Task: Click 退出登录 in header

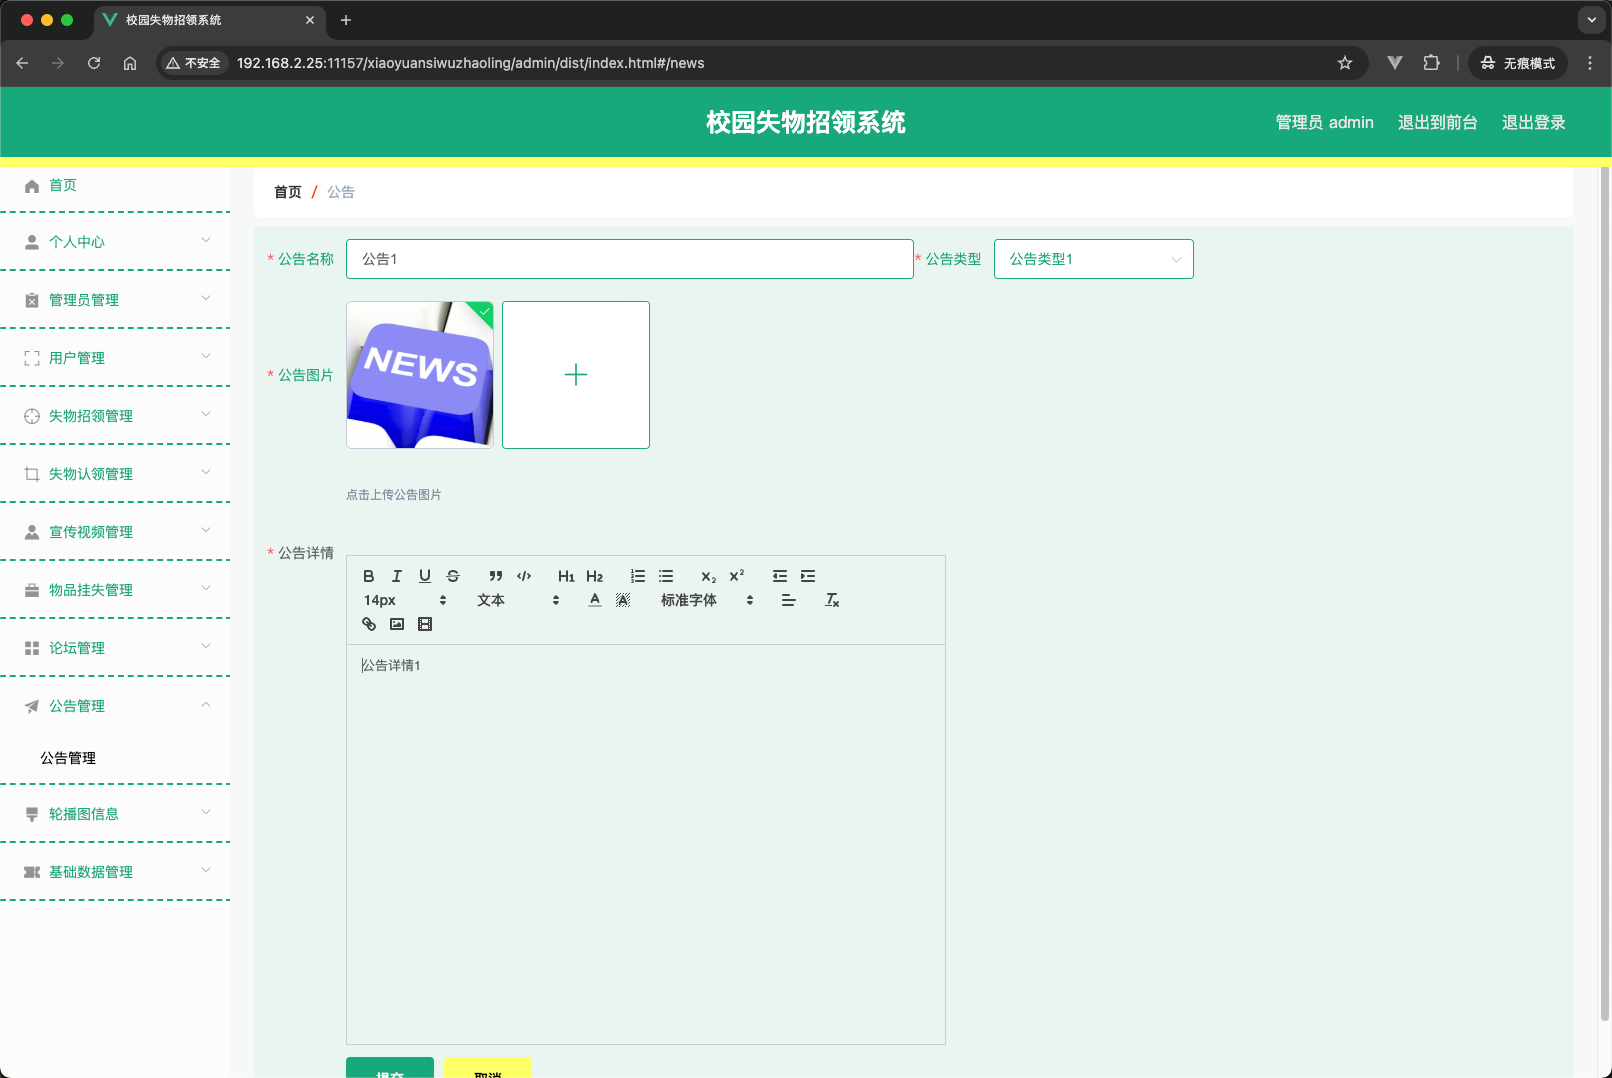Action: (1533, 122)
